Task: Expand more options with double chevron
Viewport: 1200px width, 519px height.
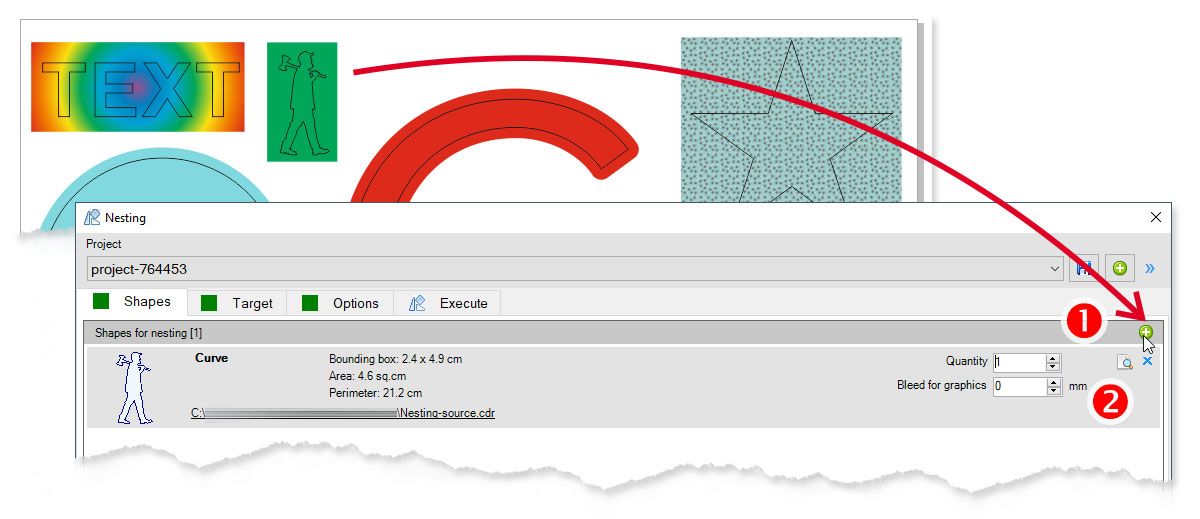Action: coord(1149,268)
